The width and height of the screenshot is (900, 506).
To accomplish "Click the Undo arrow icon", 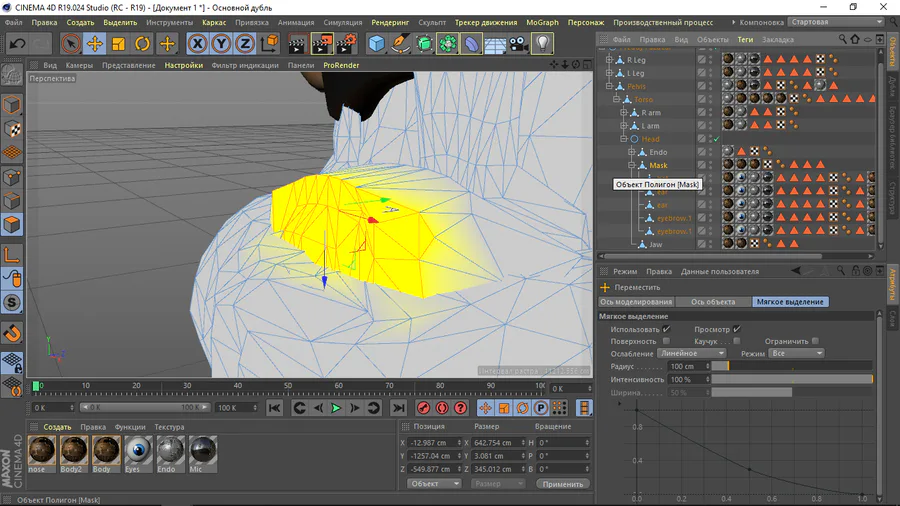I will [17, 44].
